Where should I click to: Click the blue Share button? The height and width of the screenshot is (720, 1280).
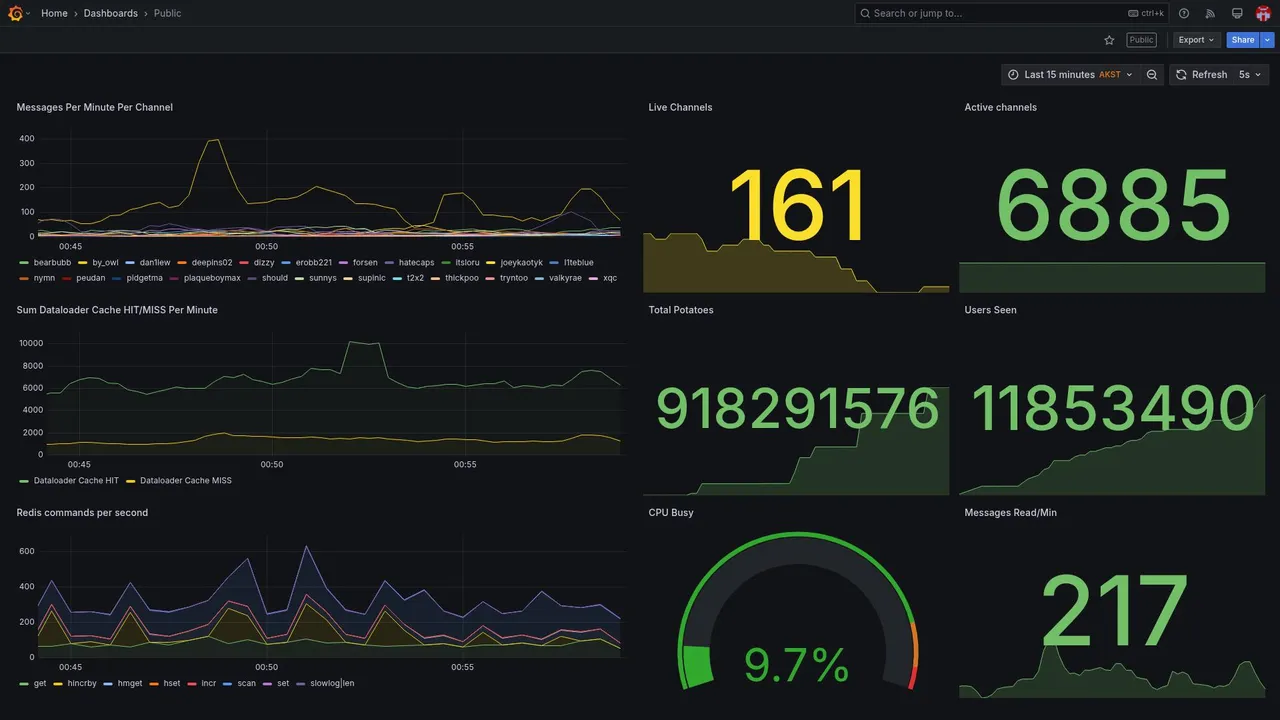[1243, 40]
